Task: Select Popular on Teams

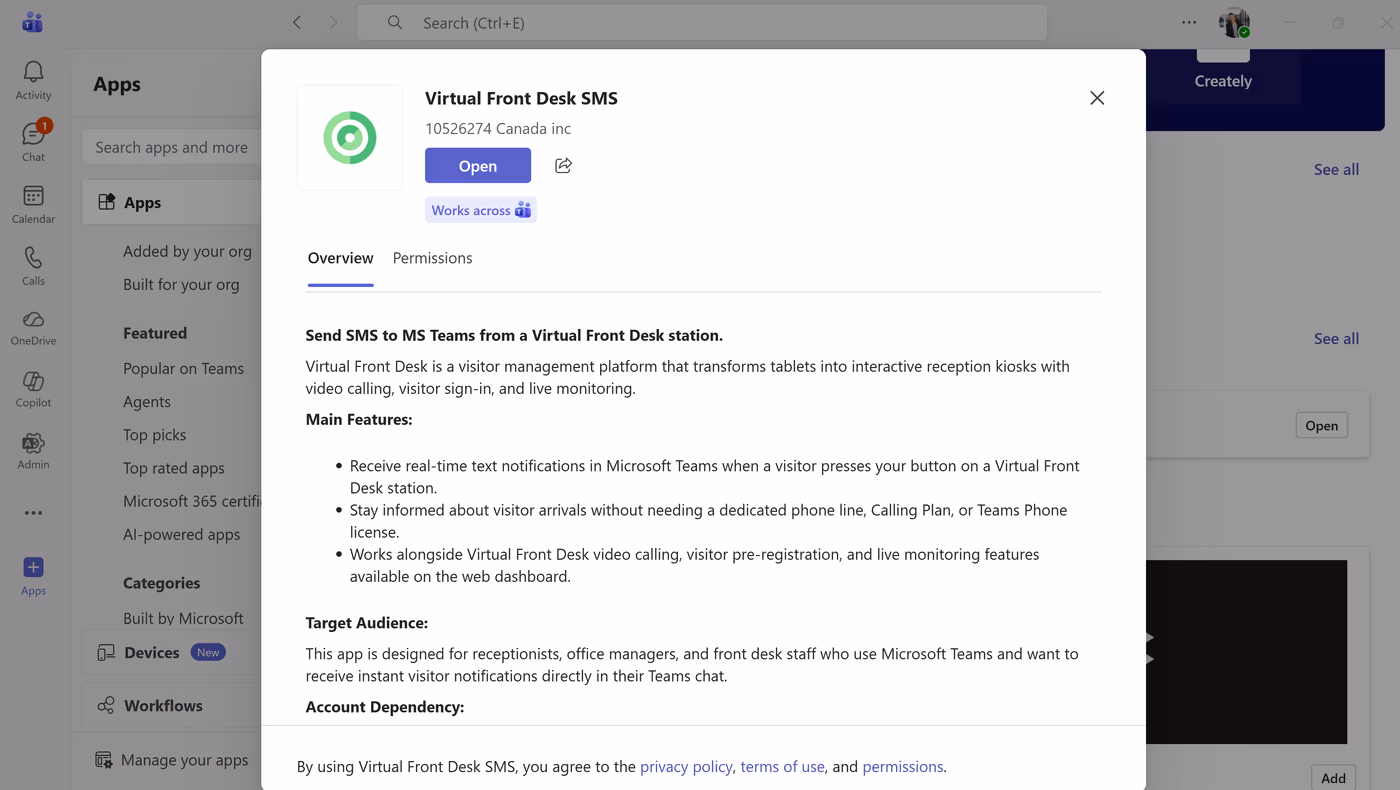Action: pyautogui.click(x=183, y=368)
